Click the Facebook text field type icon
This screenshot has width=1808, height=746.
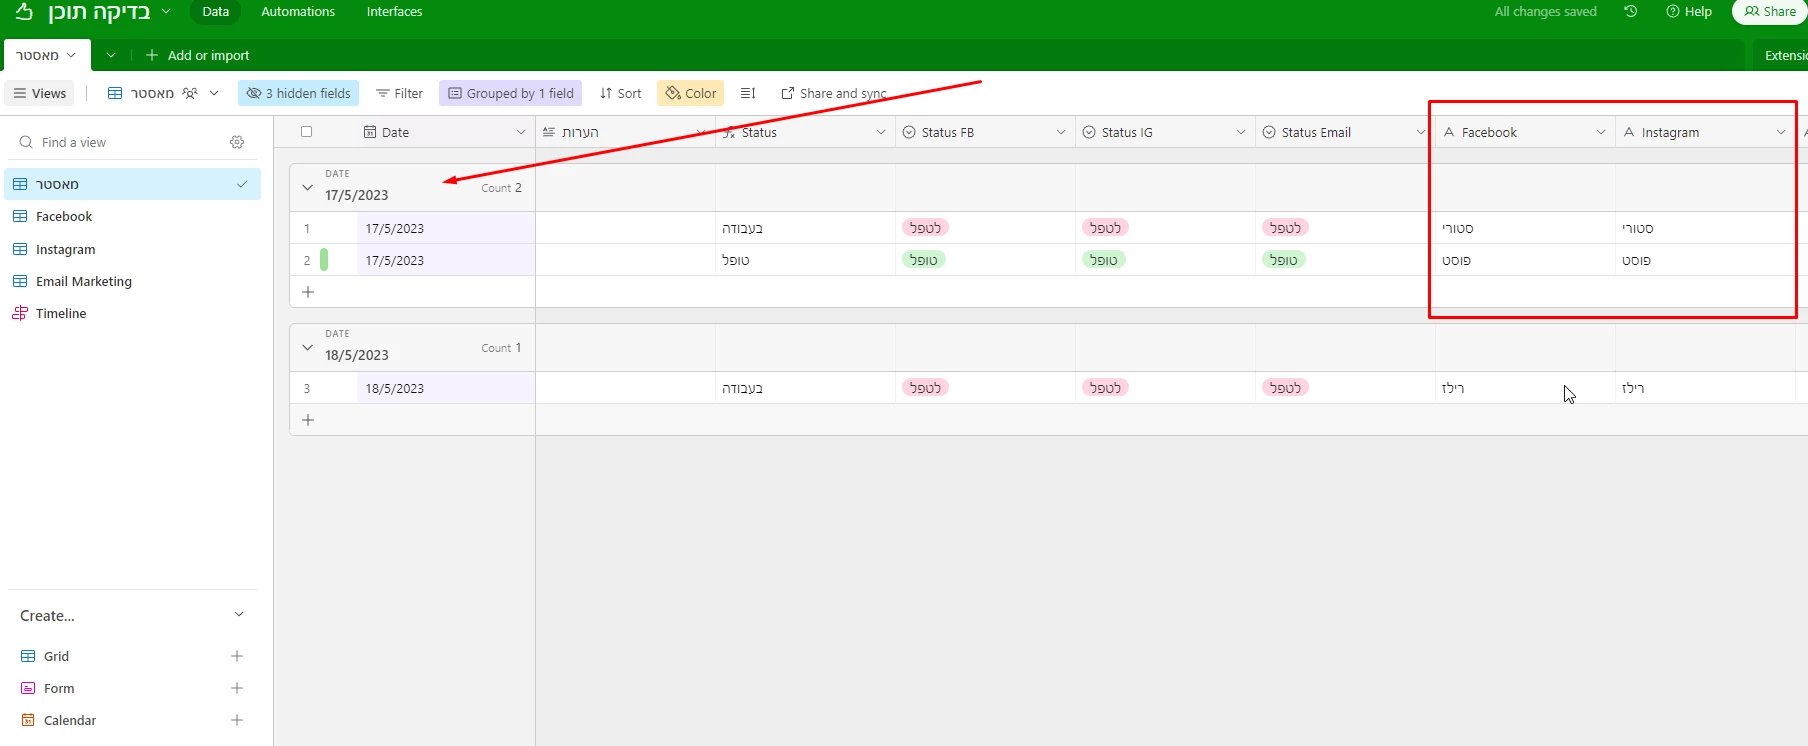1449,132
